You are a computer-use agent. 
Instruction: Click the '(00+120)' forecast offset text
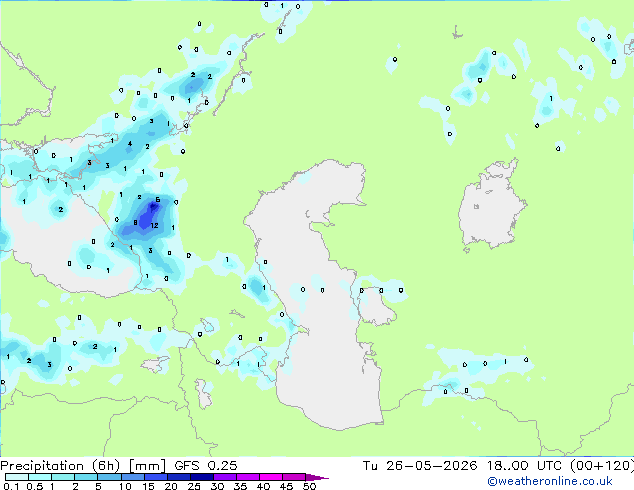click(x=602, y=466)
